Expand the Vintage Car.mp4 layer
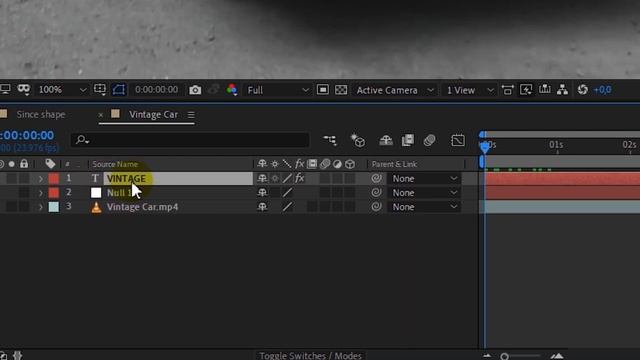This screenshot has height=360, width=640. [40, 207]
